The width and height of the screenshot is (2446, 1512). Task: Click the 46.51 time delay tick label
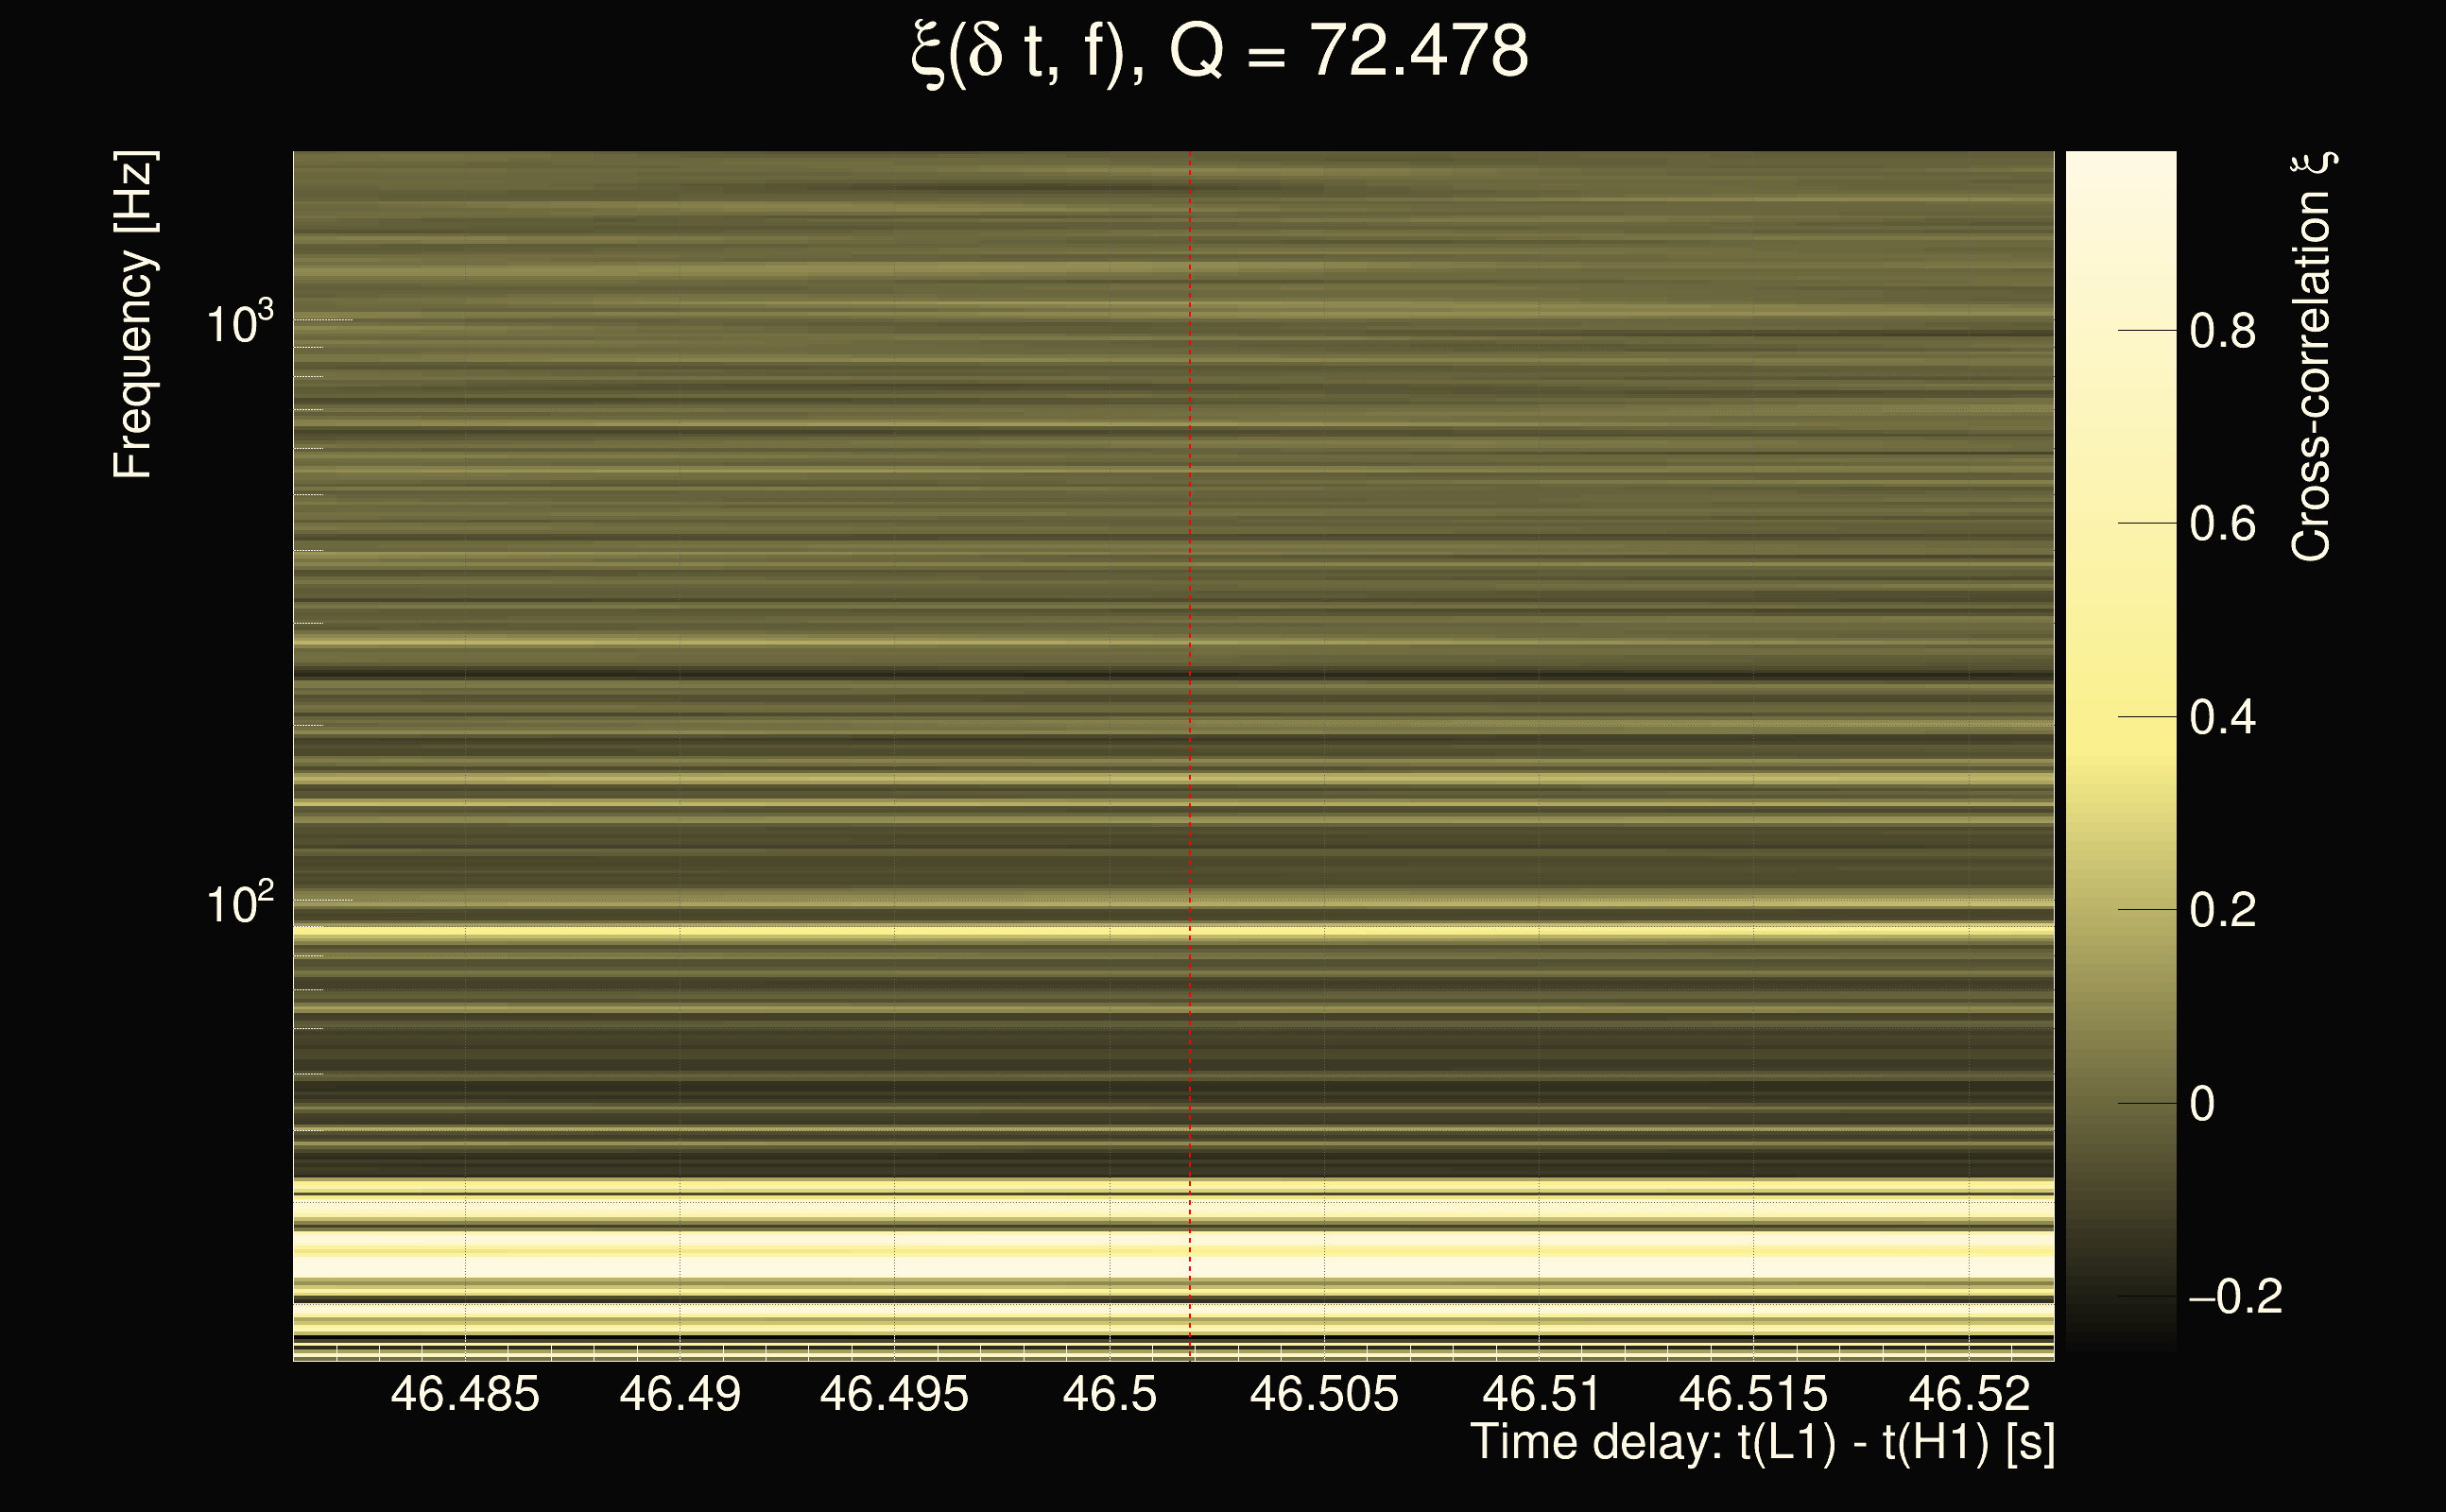point(1540,1394)
